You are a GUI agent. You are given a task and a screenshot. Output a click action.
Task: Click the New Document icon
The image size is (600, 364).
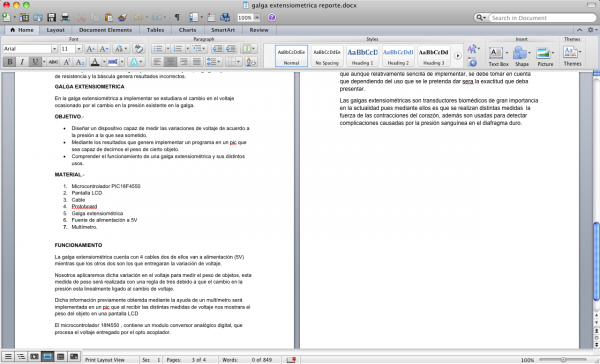tap(7, 17)
